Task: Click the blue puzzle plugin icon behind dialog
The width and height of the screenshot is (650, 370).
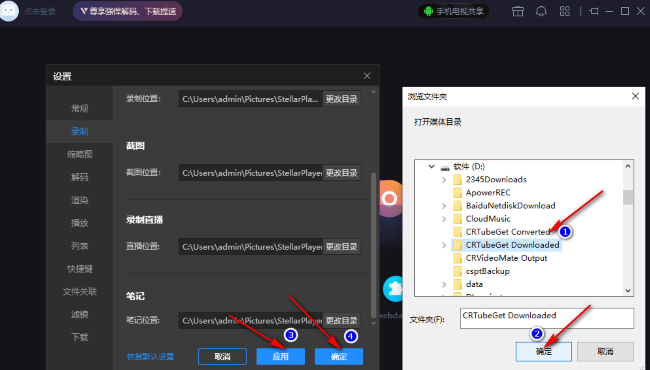Action: tap(393, 288)
